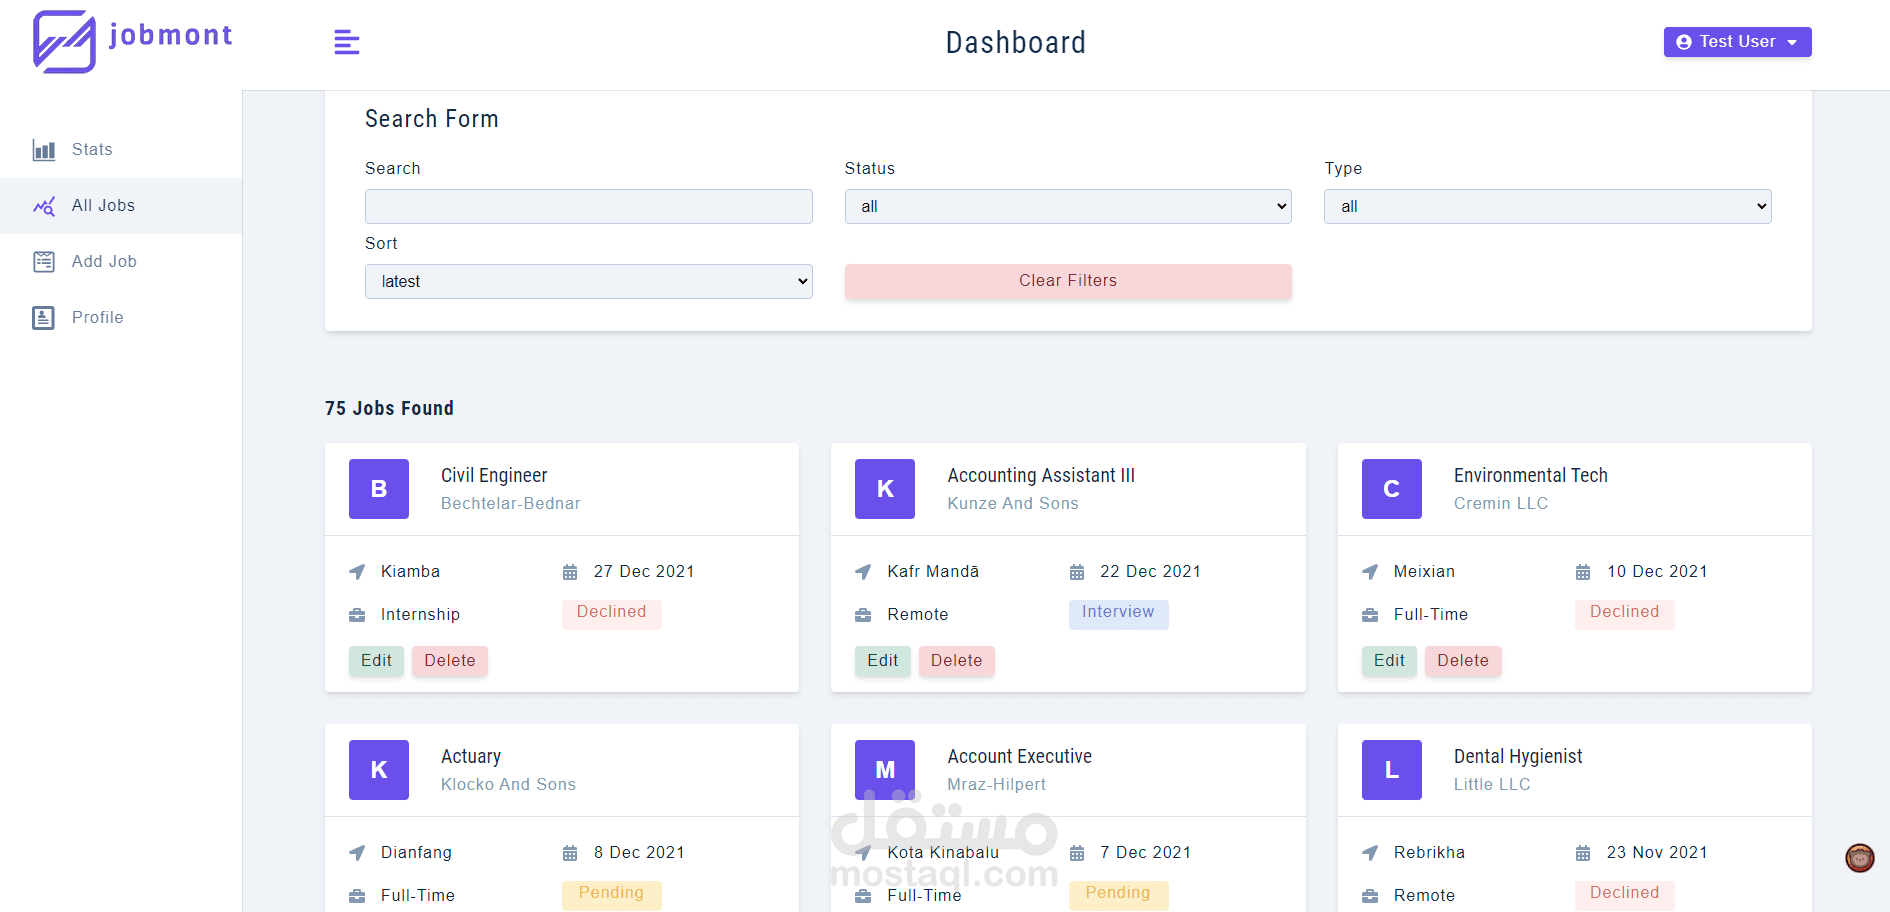Click the 'Klocko And Sons' company name
The height and width of the screenshot is (912, 1890).
(508, 785)
